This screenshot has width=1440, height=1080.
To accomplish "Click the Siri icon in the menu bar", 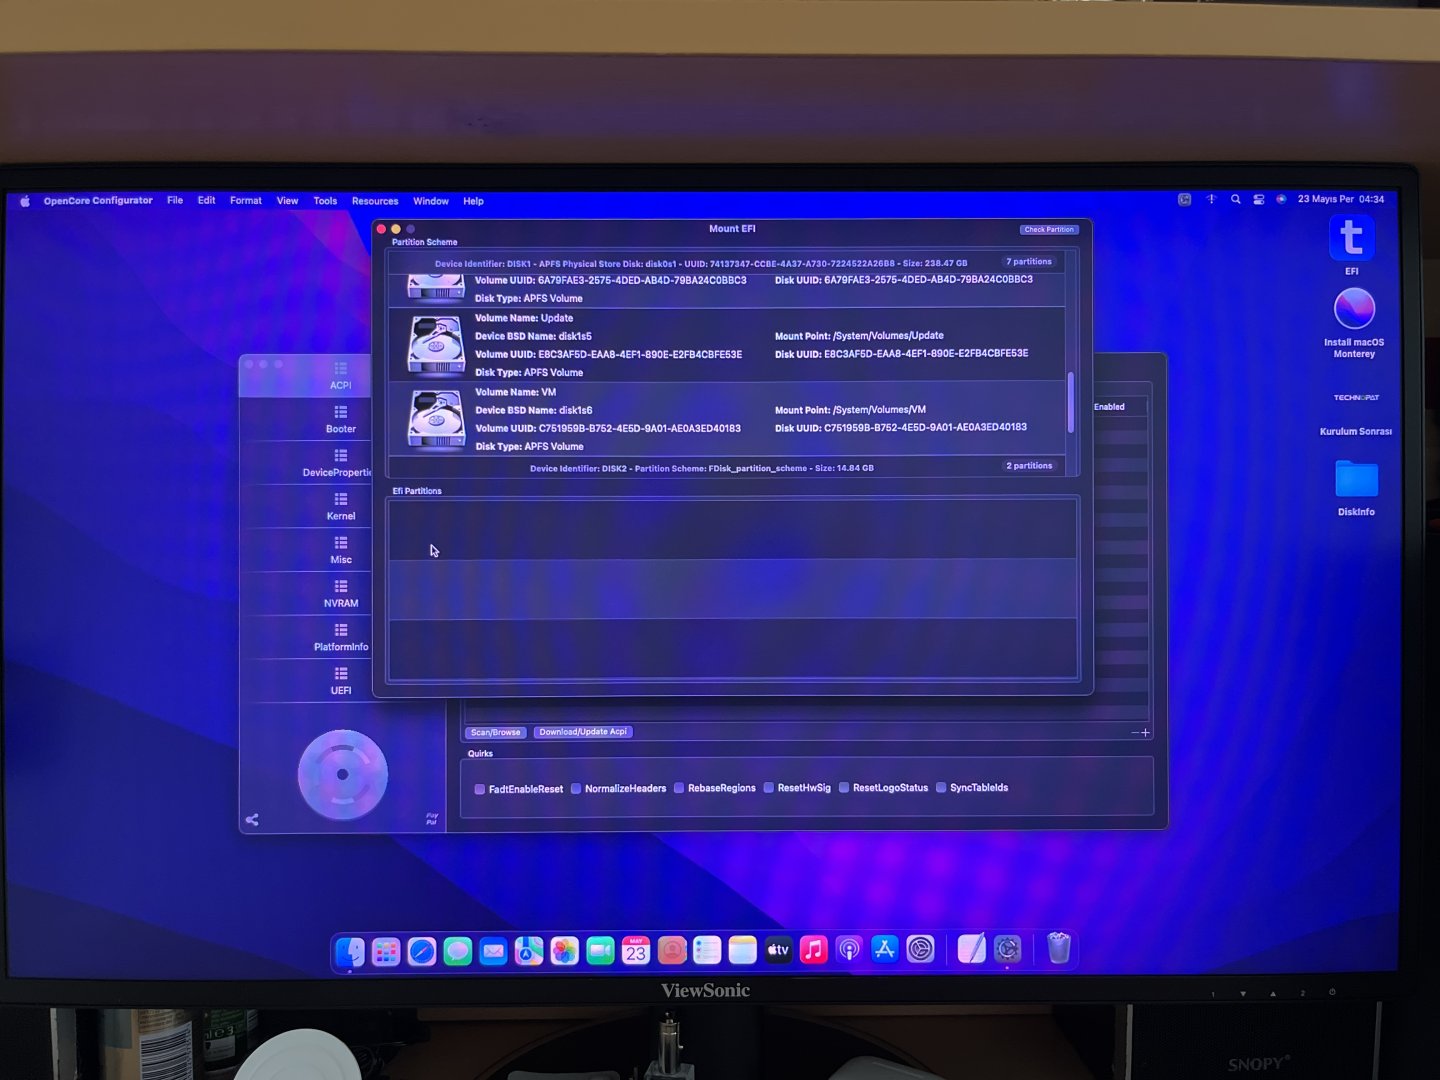I will click(x=1281, y=199).
